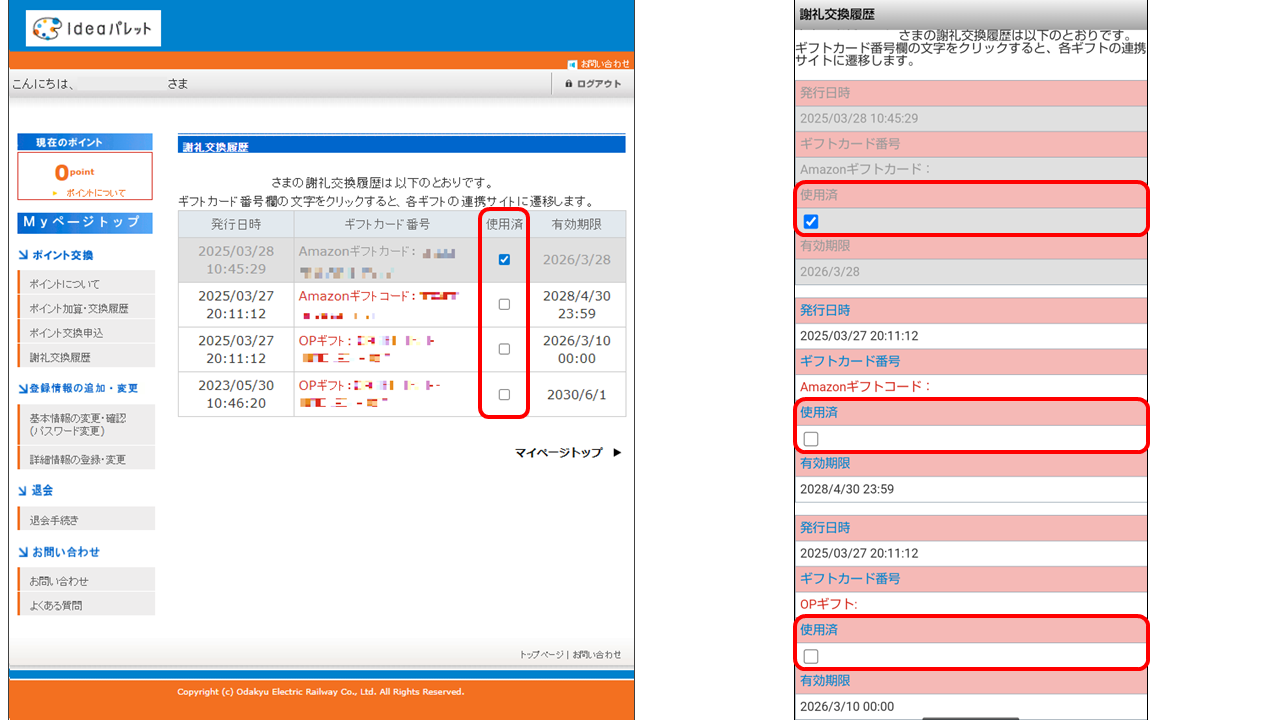
Task: Toggle checked 使用済 box in mobile view
Action: tap(811, 222)
